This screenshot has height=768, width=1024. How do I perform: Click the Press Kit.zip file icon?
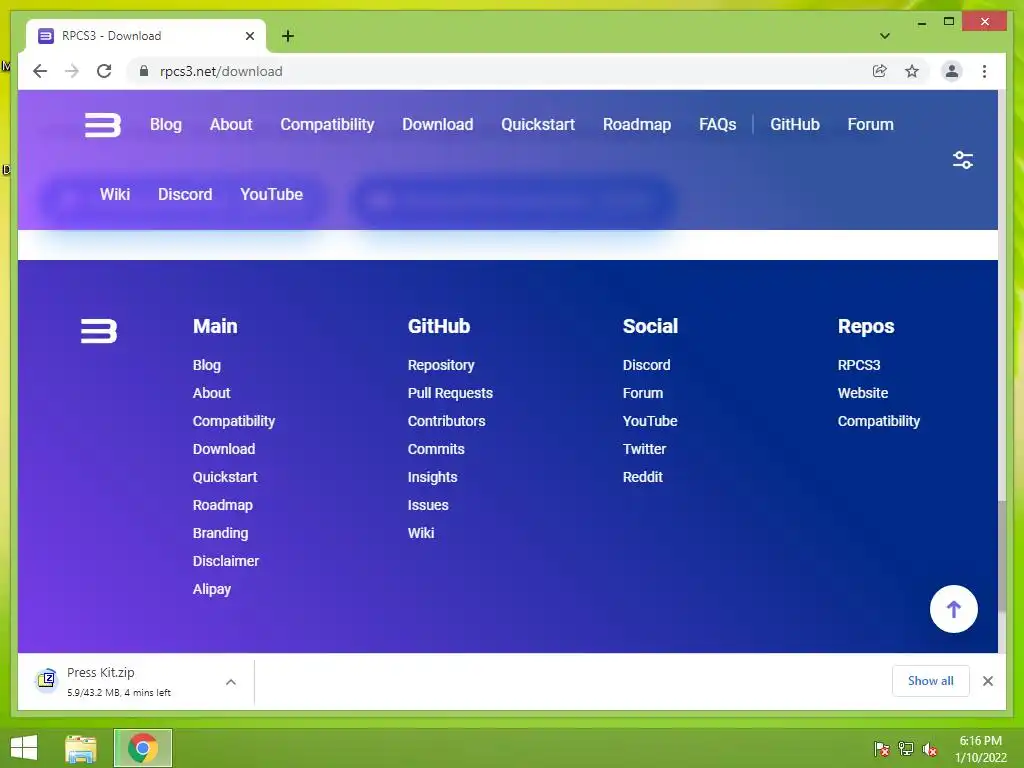pyautogui.click(x=46, y=680)
